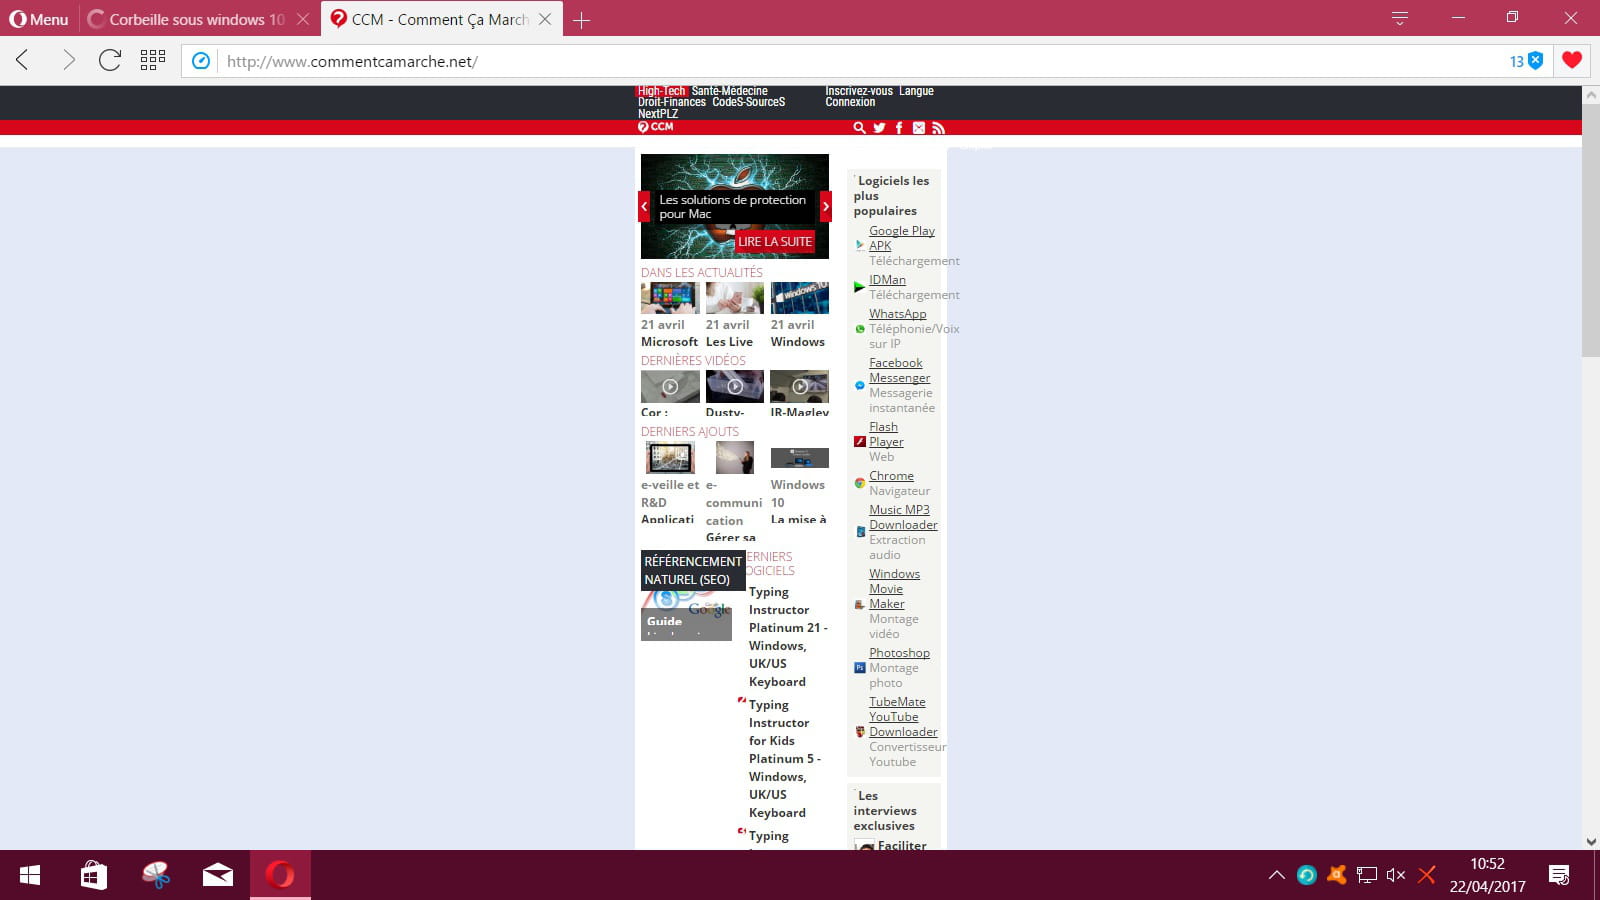The width and height of the screenshot is (1600, 900).
Task: Open the Santé-Médecine section
Action: point(730,91)
